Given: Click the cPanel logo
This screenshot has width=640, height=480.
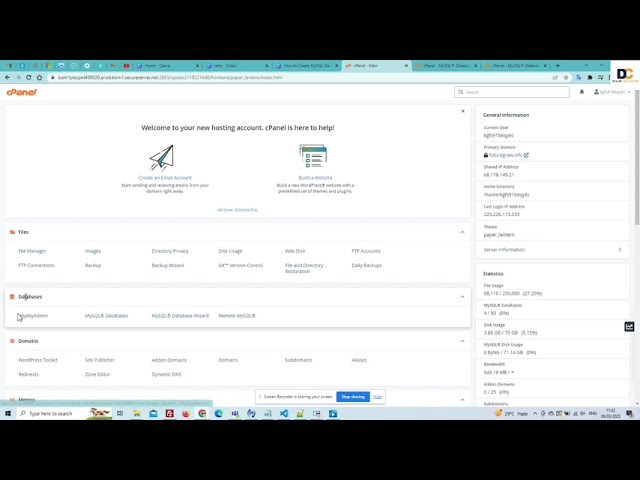Looking at the screenshot, I should click(22, 92).
